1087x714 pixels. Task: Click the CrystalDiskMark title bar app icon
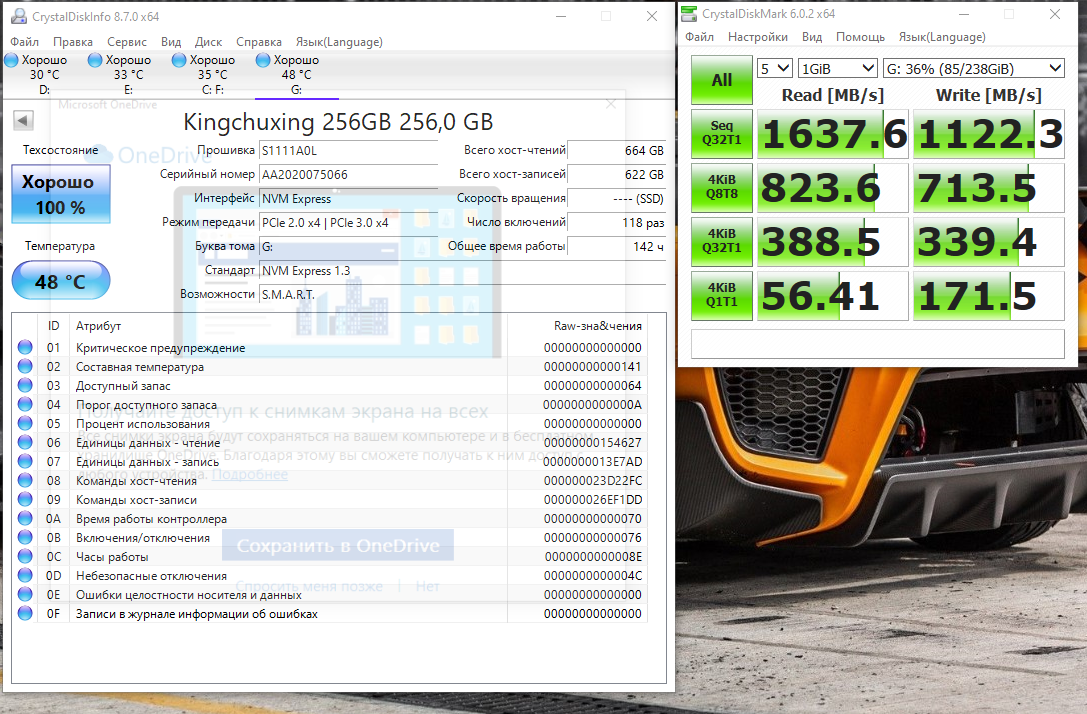point(689,14)
